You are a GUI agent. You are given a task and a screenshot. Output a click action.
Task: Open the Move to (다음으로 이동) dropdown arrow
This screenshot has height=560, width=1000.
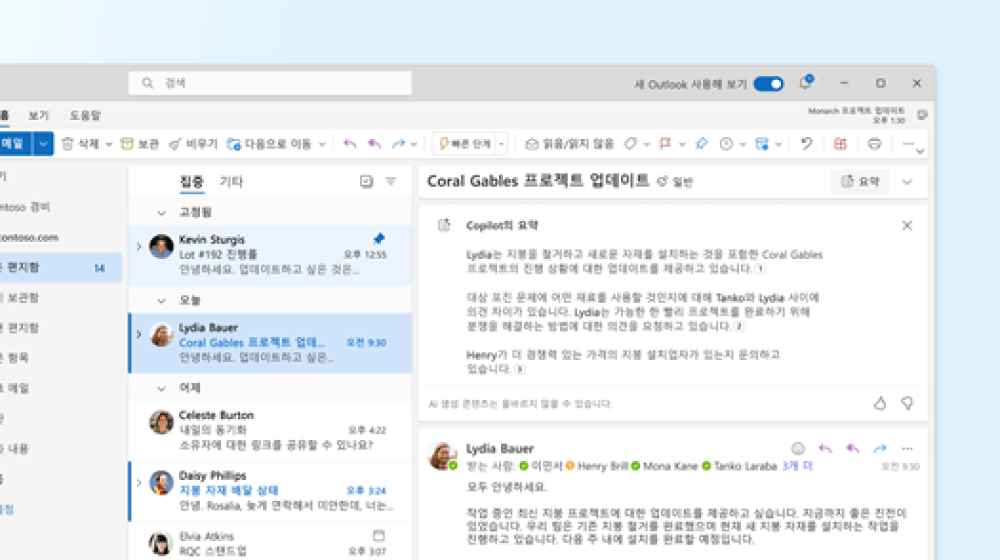(x=322, y=144)
